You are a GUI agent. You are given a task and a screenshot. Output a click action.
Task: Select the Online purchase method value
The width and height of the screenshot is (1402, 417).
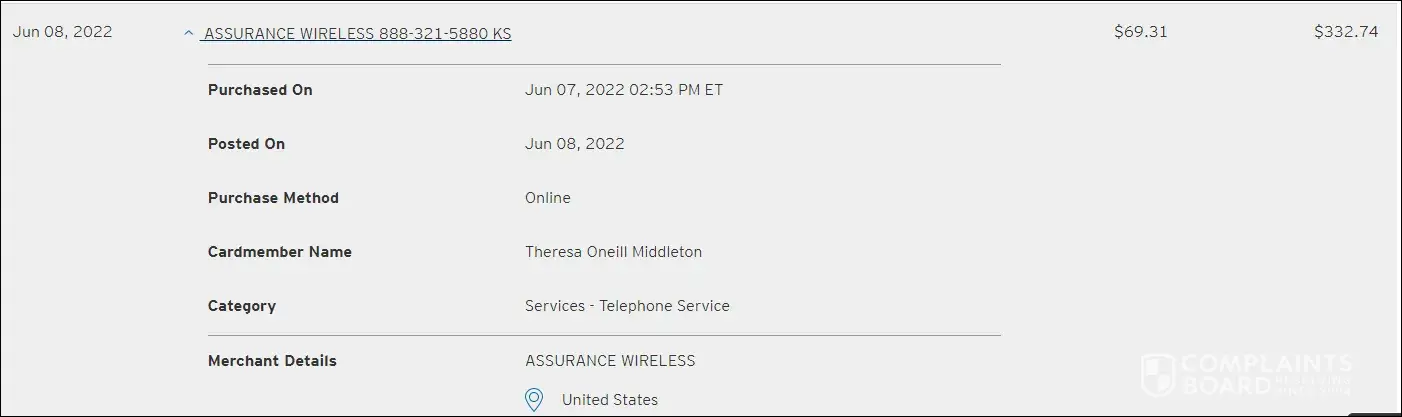(x=547, y=198)
